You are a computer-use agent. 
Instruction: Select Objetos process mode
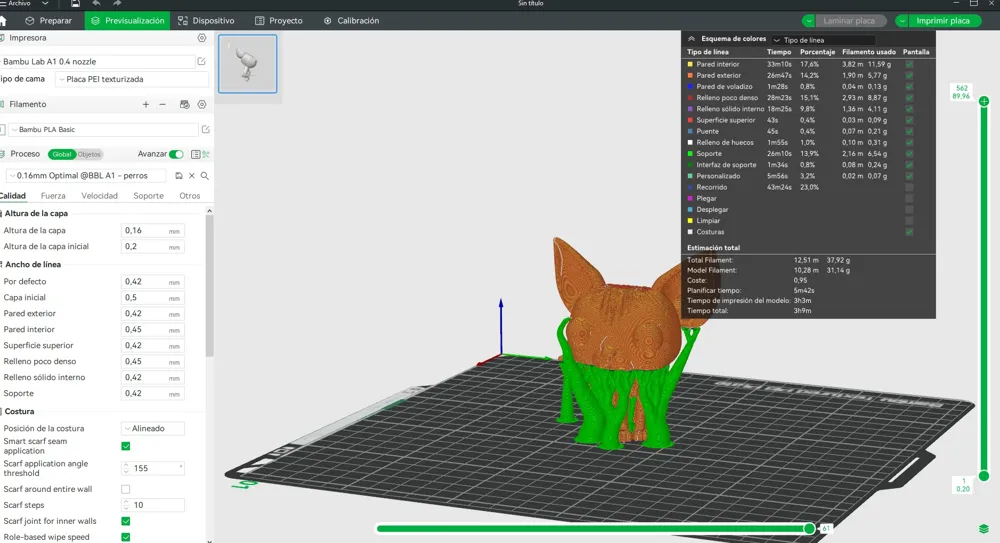[89, 154]
